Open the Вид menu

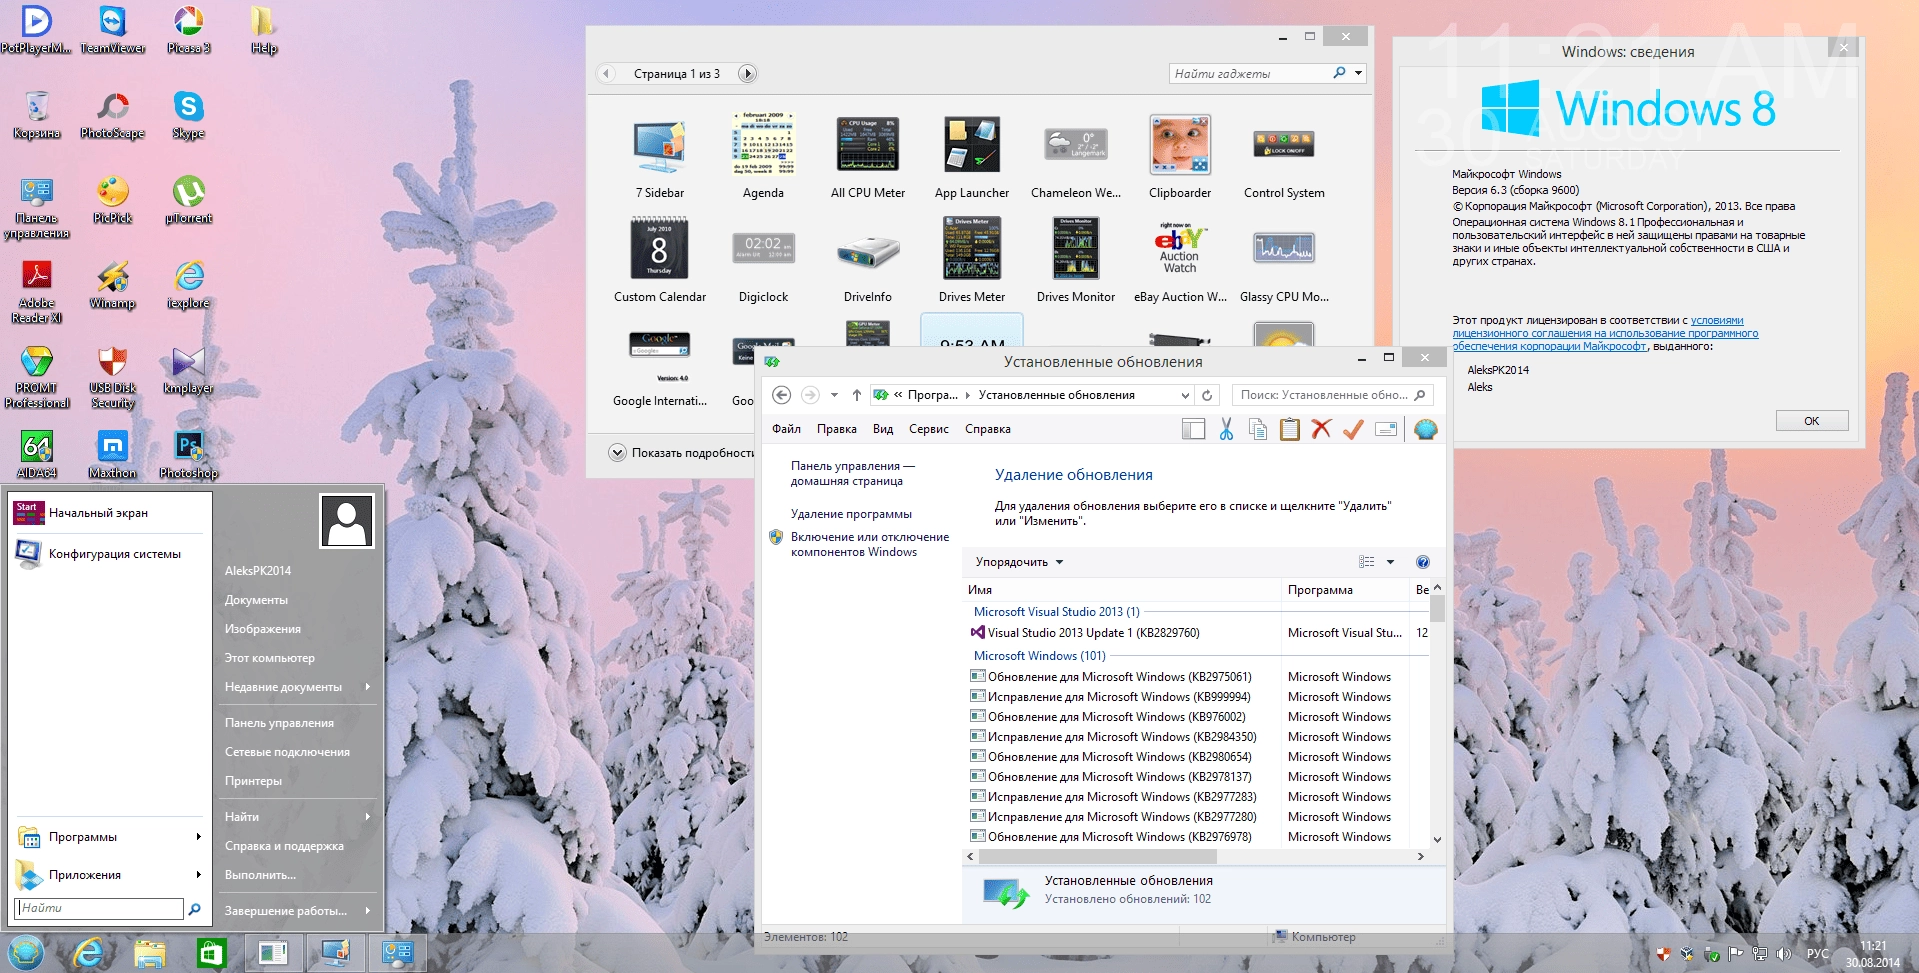point(882,429)
